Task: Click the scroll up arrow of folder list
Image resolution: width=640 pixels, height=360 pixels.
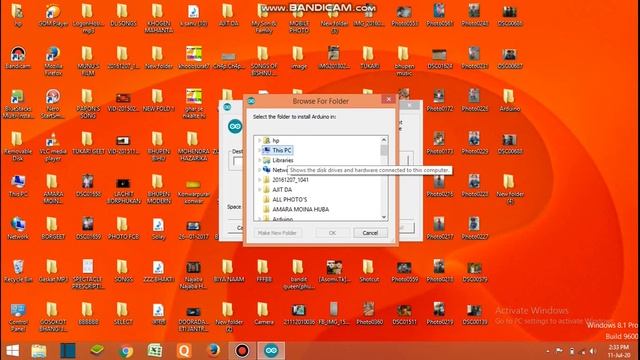Action: point(384,140)
